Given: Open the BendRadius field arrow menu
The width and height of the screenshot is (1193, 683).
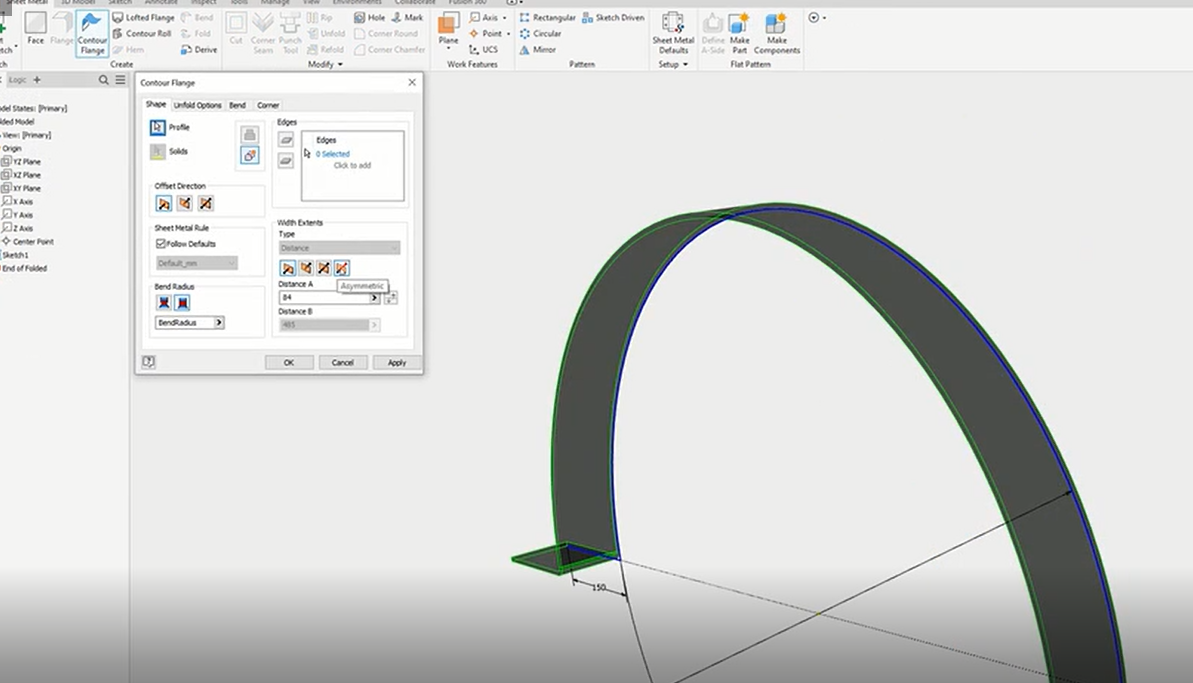Looking at the screenshot, I should (x=218, y=322).
